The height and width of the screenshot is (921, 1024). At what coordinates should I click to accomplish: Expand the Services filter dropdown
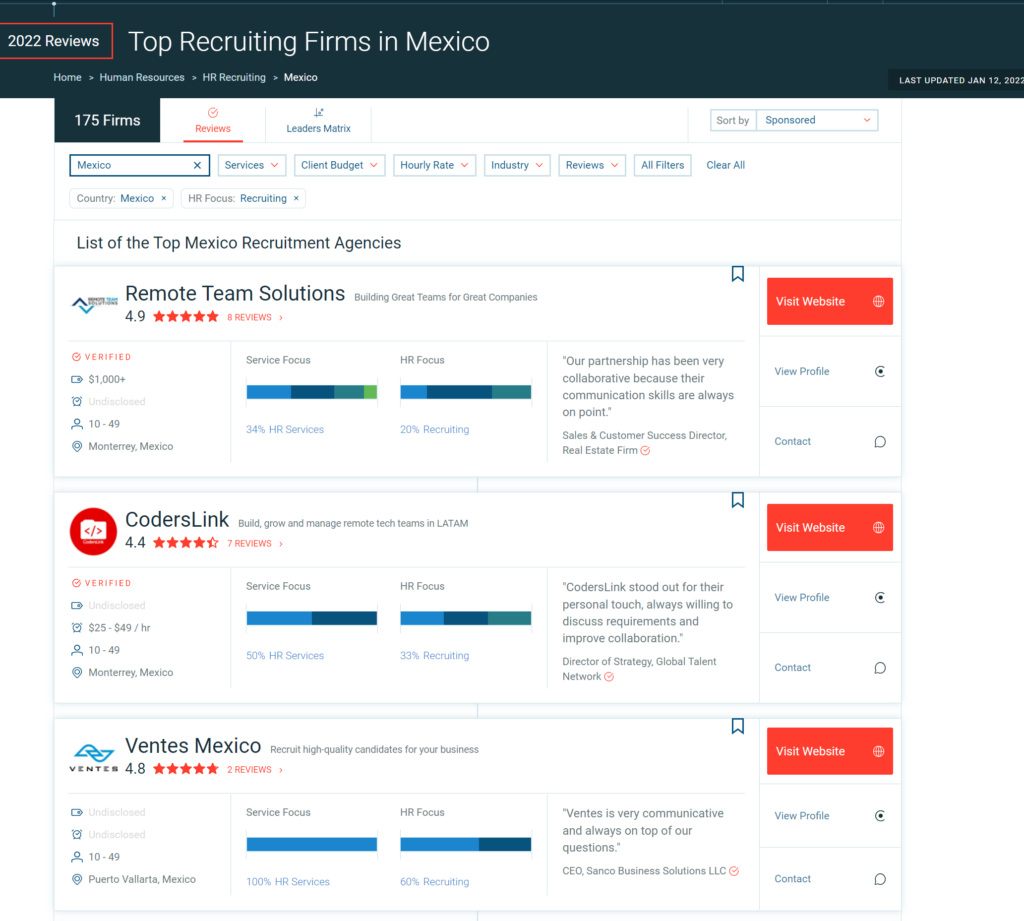251,165
